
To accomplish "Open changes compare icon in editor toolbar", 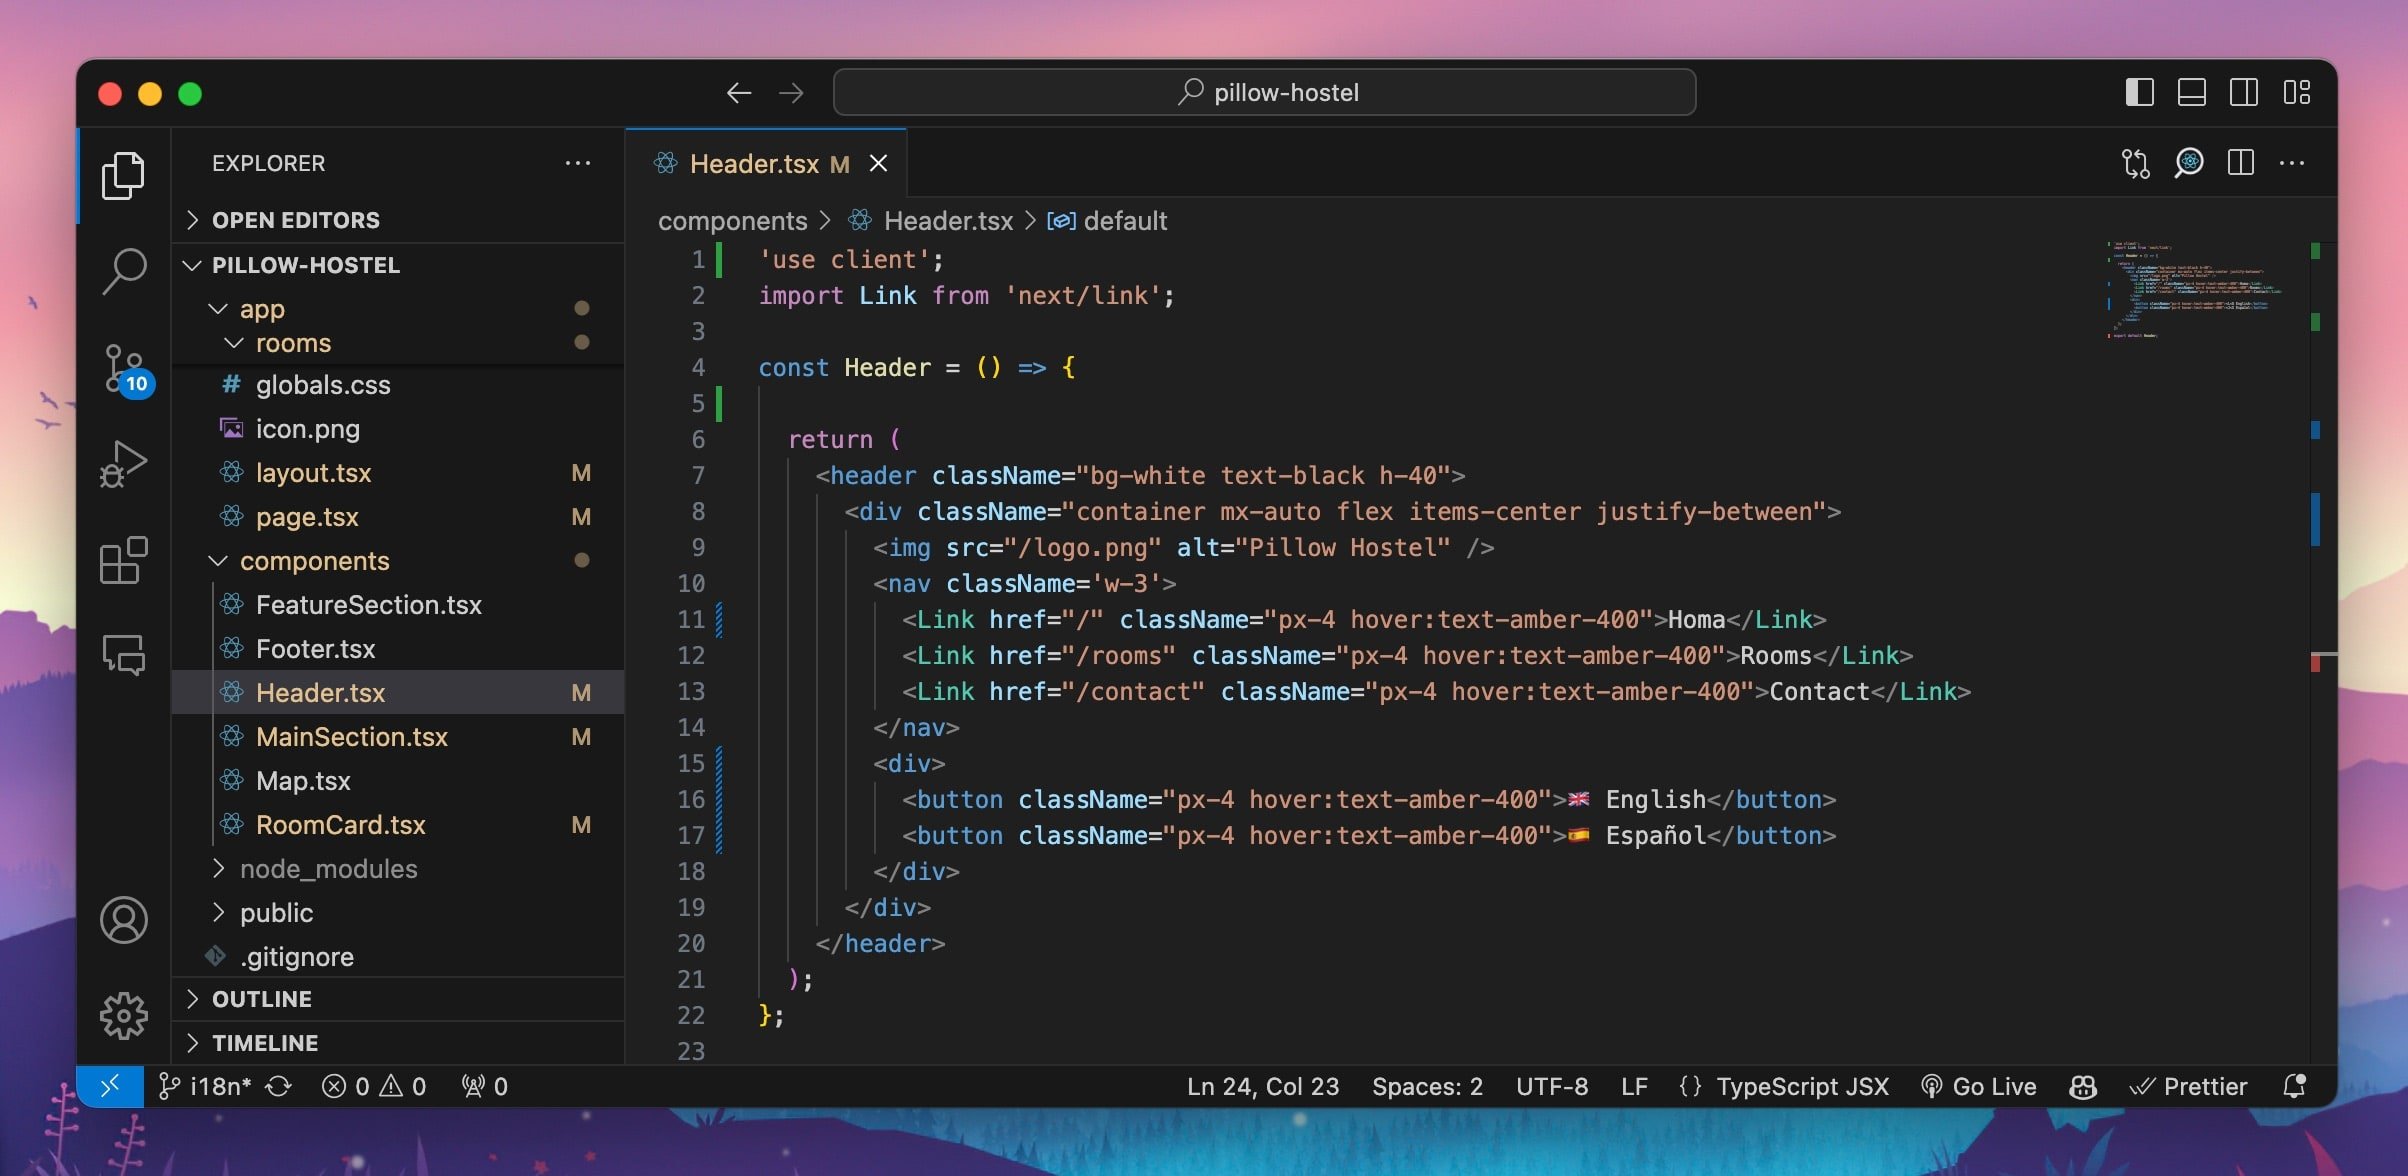I will [2135, 163].
